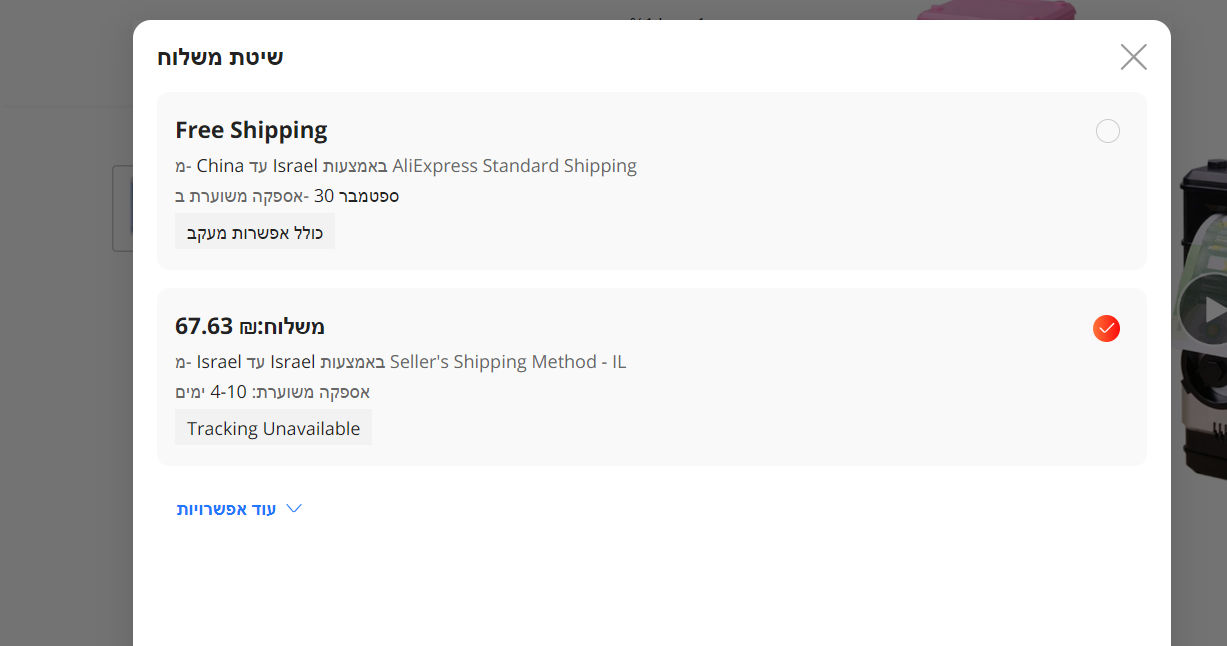Click the AliExpress Standard Shipping text
The image size is (1227, 646).
tap(514, 166)
